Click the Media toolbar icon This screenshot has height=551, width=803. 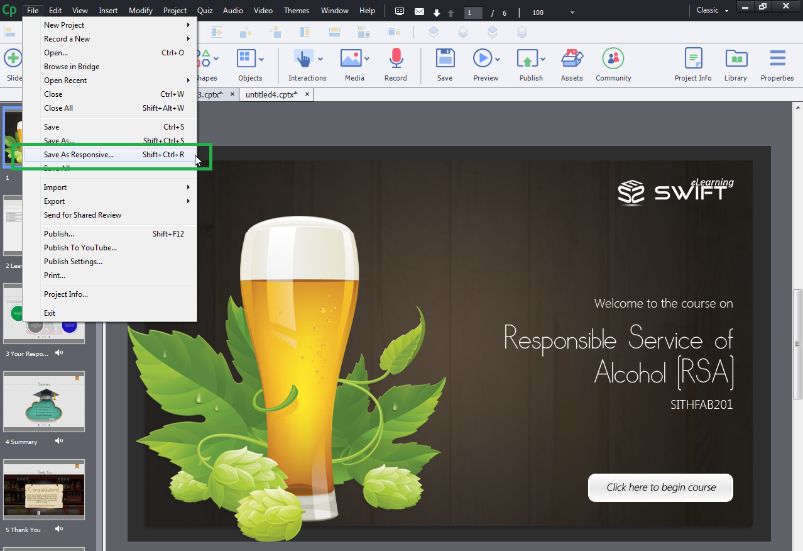pos(351,58)
